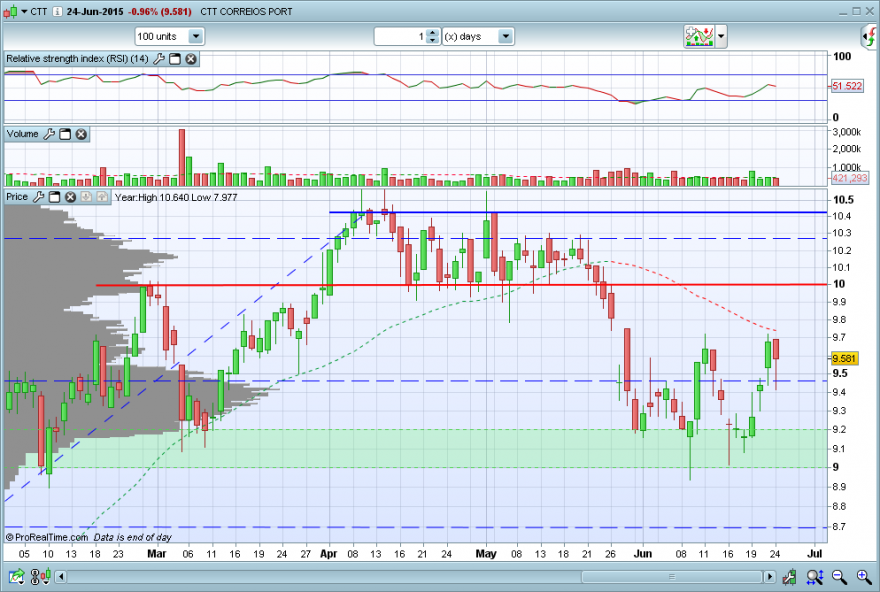Click the volume value label 421,293
The image size is (880, 592).
coord(849,178)
